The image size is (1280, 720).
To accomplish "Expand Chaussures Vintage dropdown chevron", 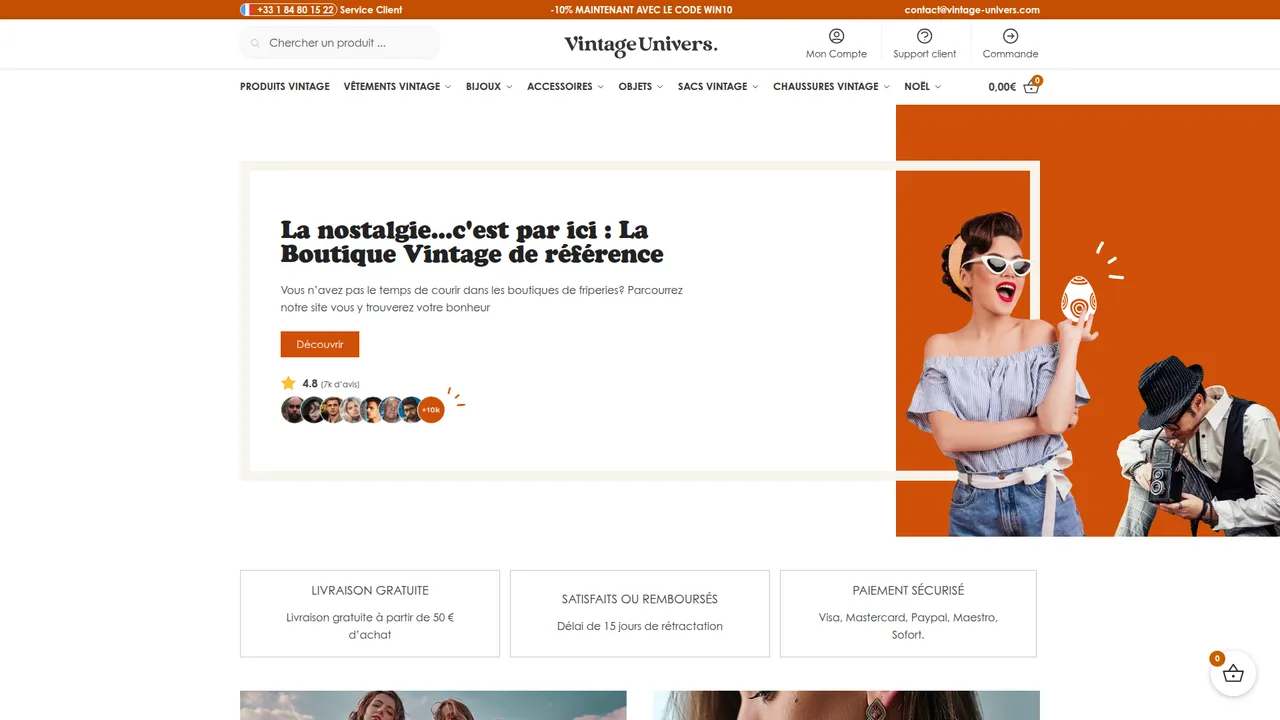I will (x=886, y=87).
